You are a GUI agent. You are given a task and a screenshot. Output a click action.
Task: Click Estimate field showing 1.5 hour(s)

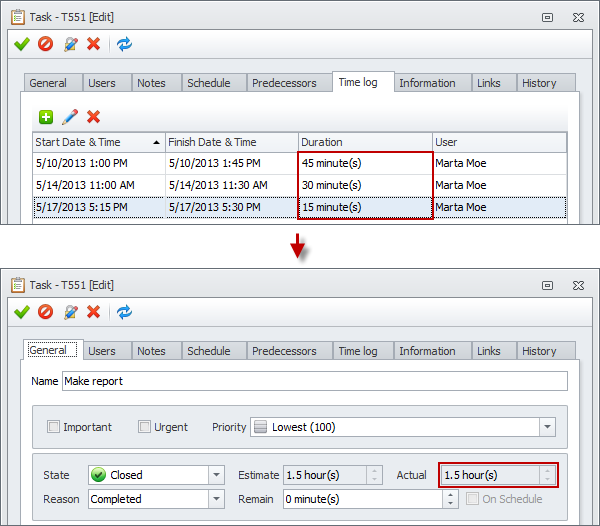(x=325, y=475)
